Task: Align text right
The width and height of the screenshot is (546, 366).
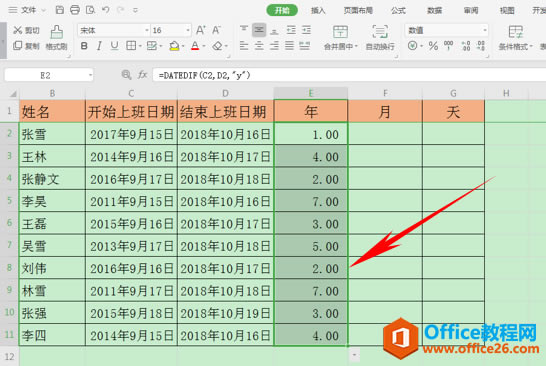Action: coord(274,46)
